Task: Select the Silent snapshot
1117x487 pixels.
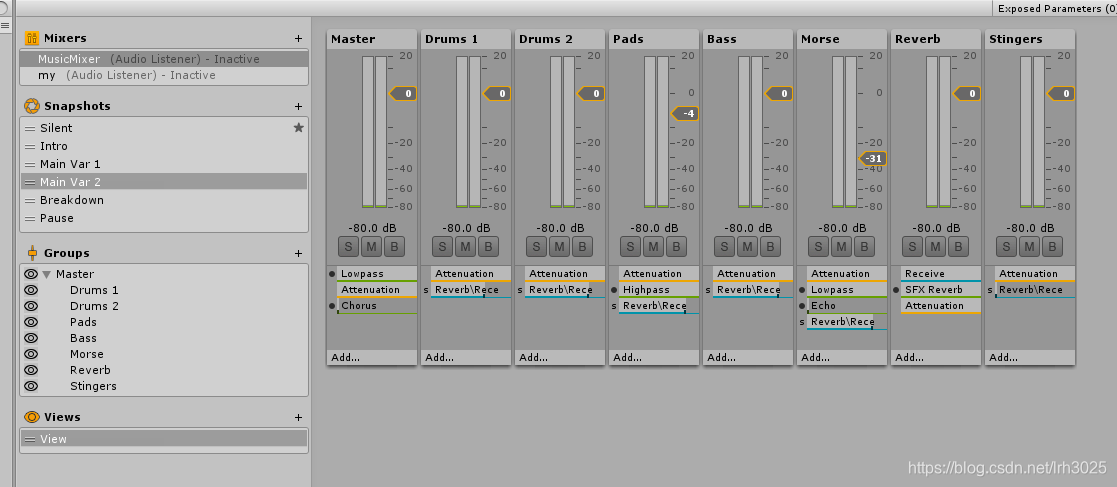Action: point(165,128)
